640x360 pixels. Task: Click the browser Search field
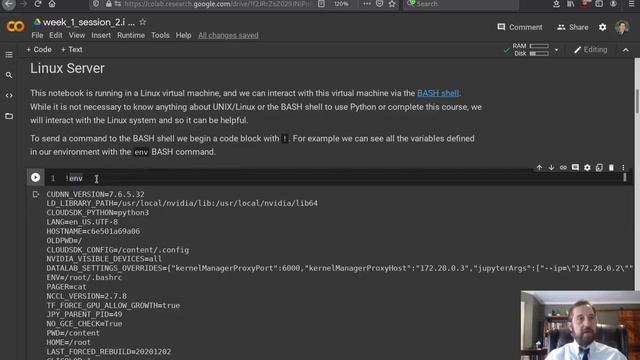(x=461, y=4)
